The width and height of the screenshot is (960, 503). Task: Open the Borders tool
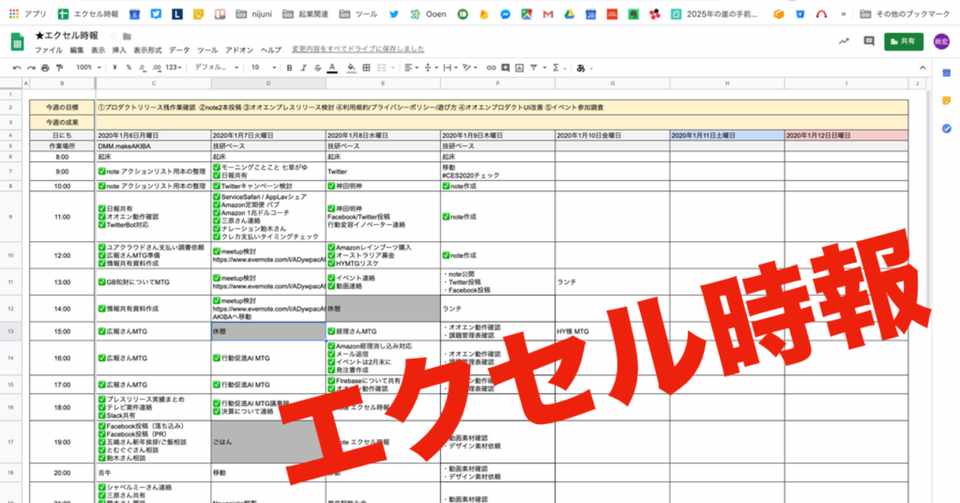pos(366,68)
